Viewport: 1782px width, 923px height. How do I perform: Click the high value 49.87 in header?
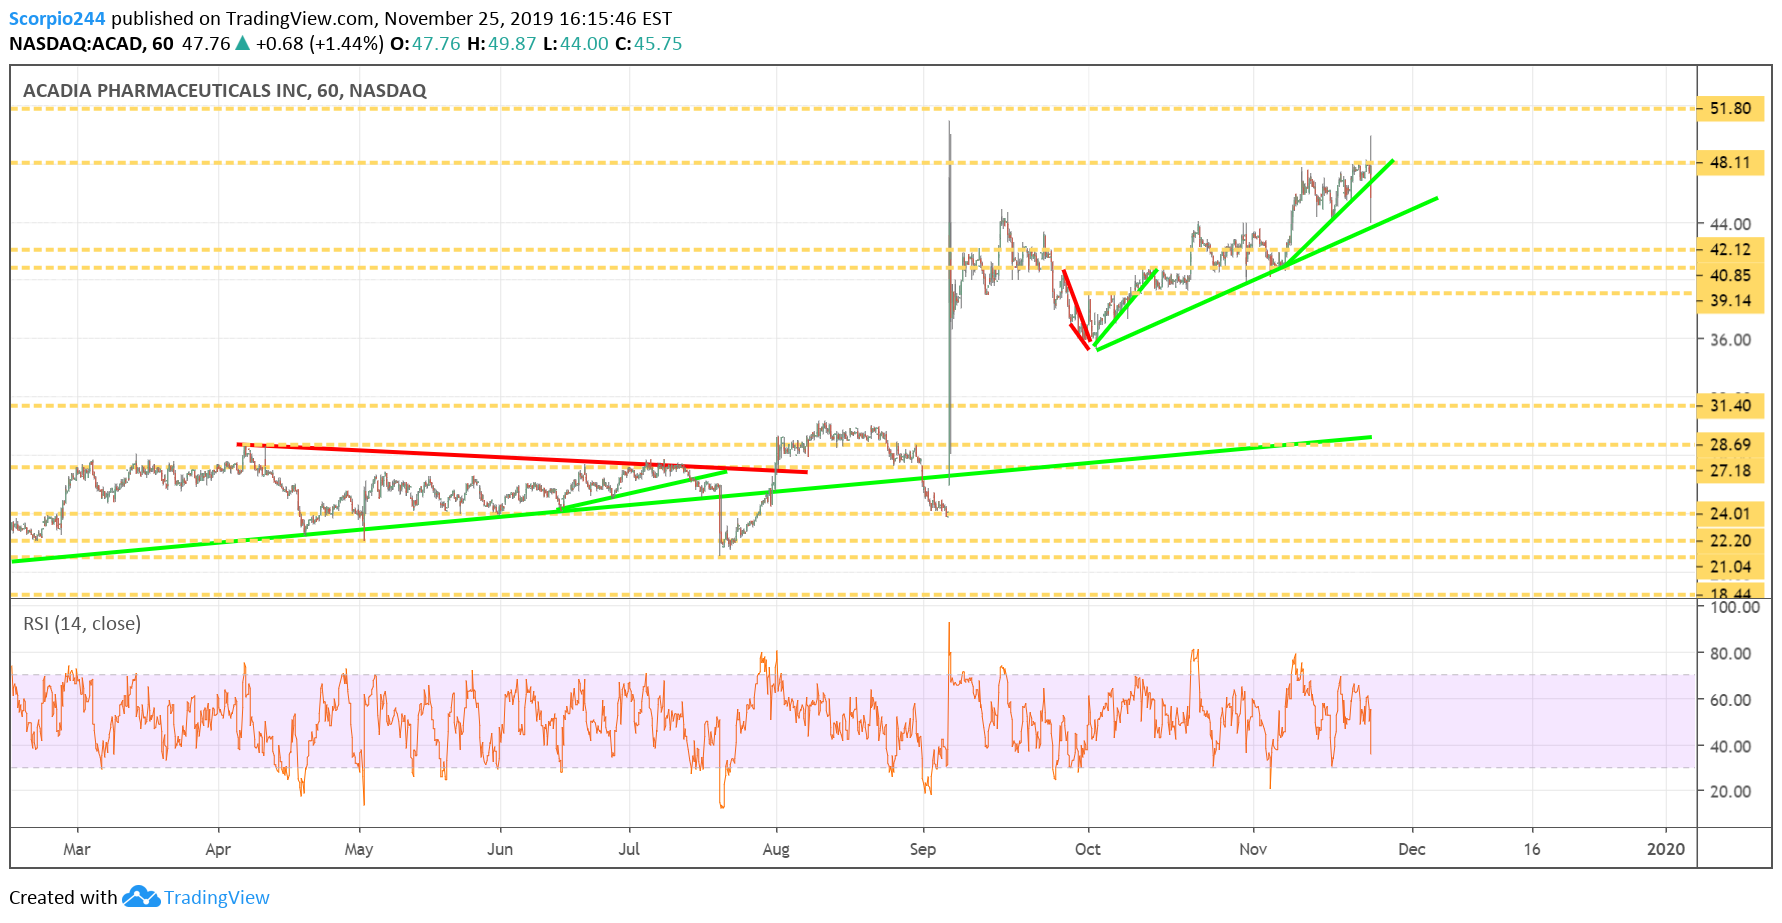(512, 43)
